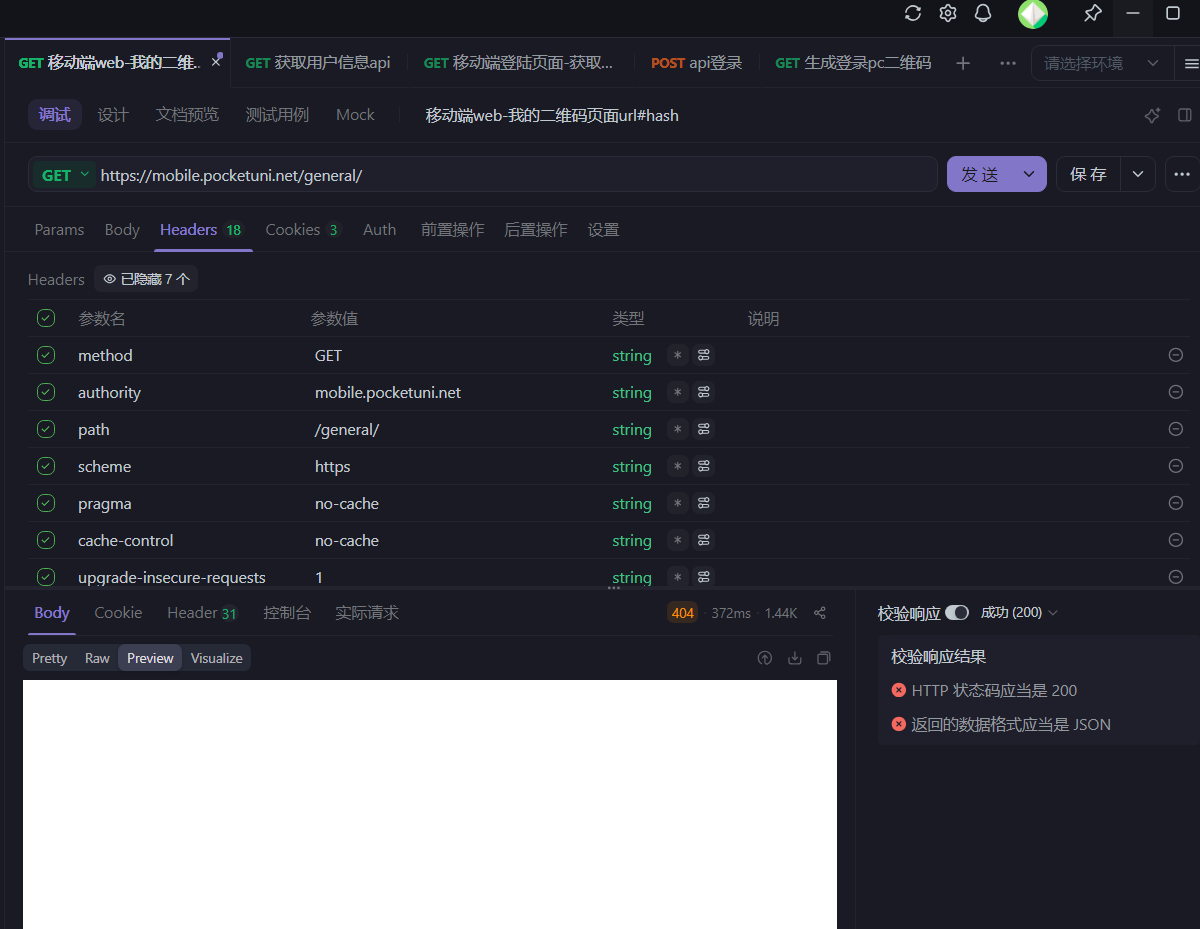Uncheck the authority header checkbox

pos(46,392)
